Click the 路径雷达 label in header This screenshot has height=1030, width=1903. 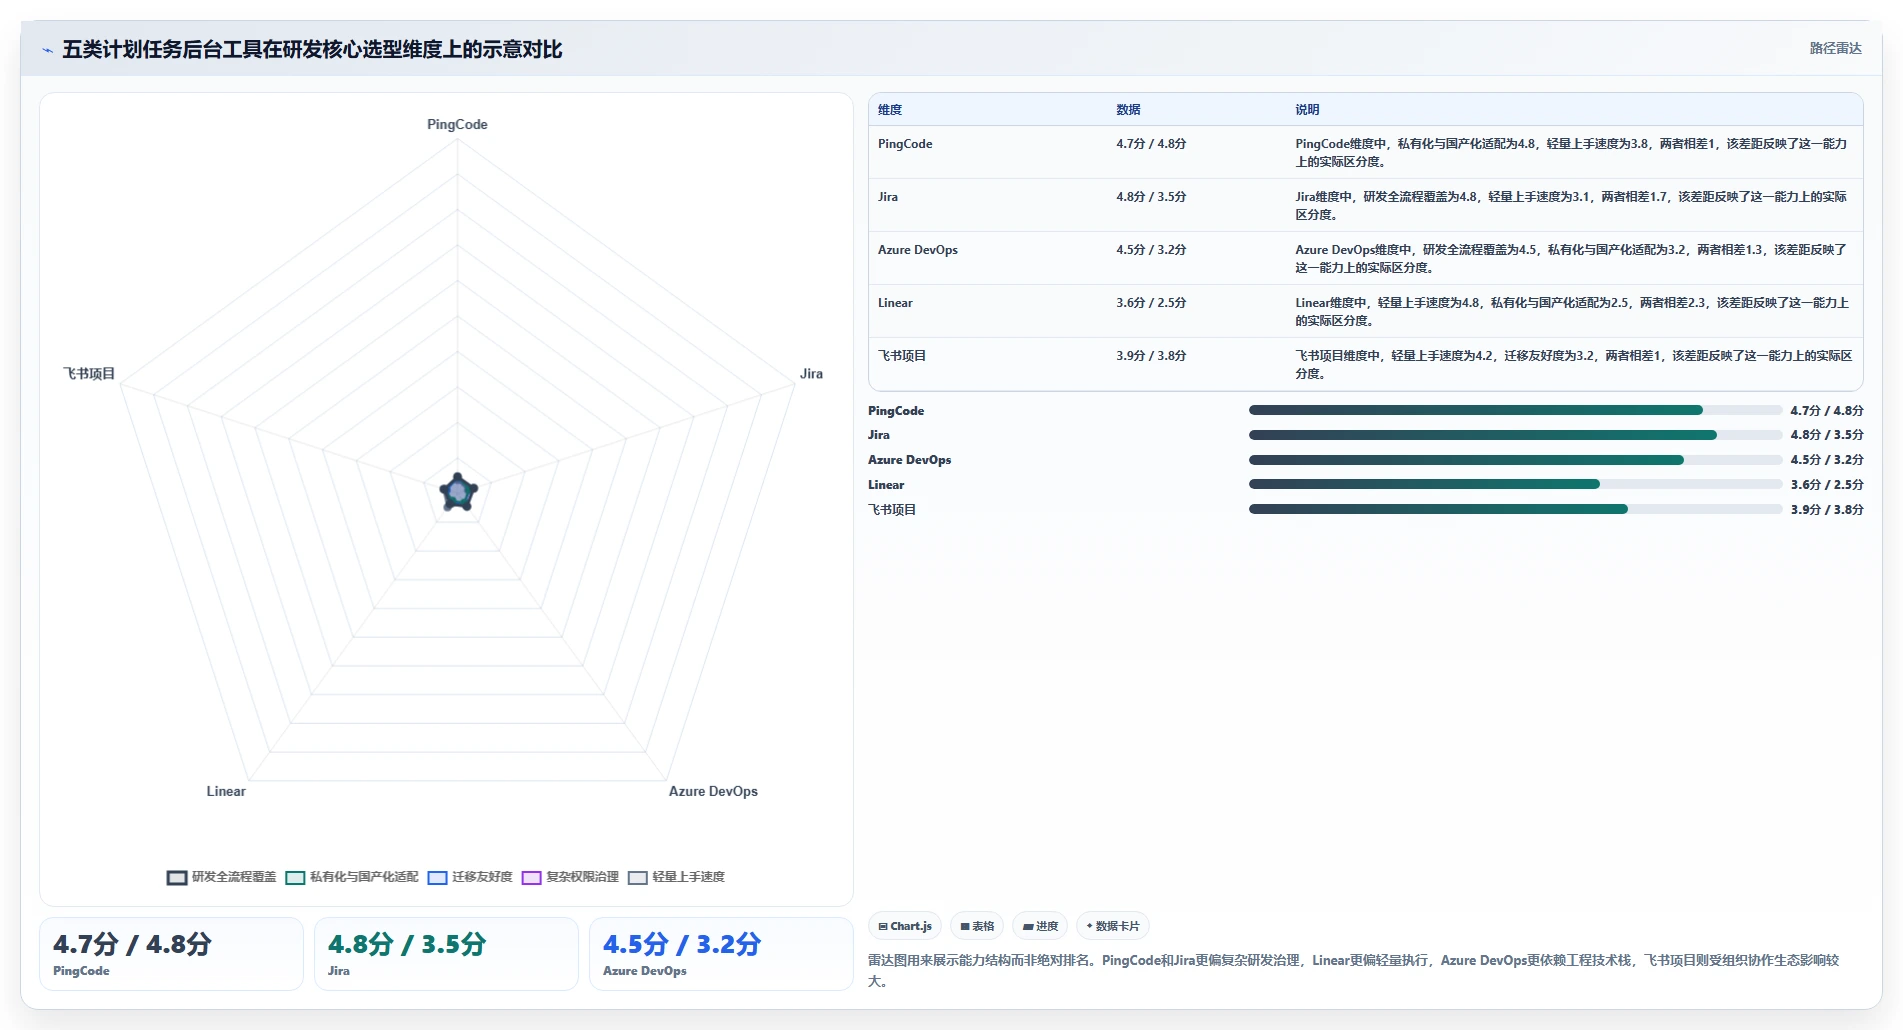pyautogui.click(x=1835, y=48)
